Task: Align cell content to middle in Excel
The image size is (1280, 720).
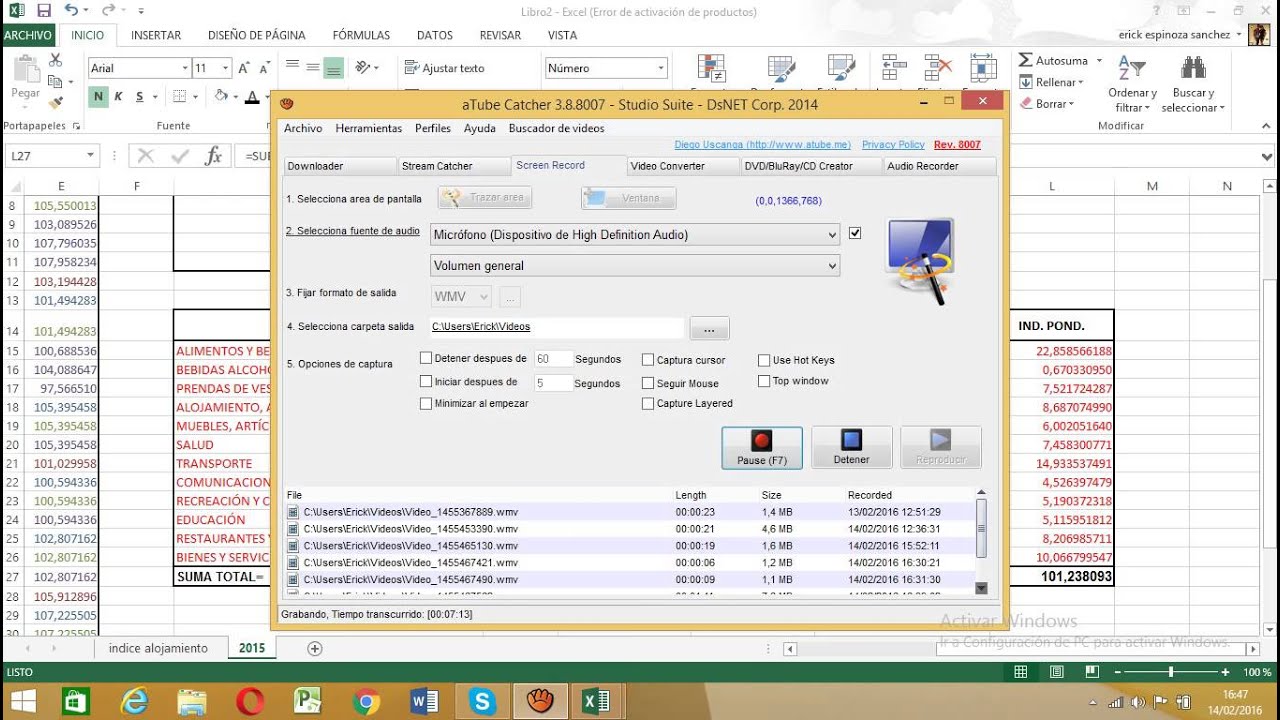Action: pyautogui.click(x=313, y=66)
